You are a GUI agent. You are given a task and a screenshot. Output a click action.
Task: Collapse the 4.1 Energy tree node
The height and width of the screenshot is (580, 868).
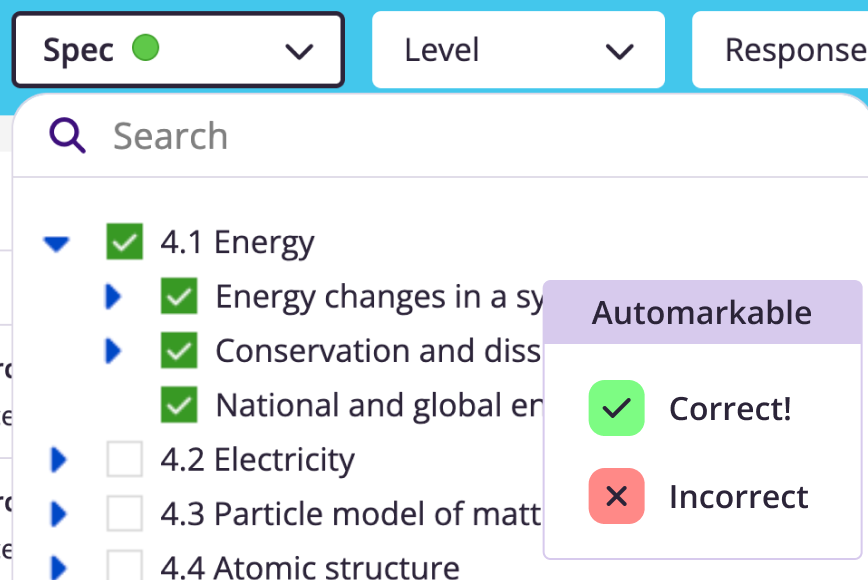pos(56,244)
